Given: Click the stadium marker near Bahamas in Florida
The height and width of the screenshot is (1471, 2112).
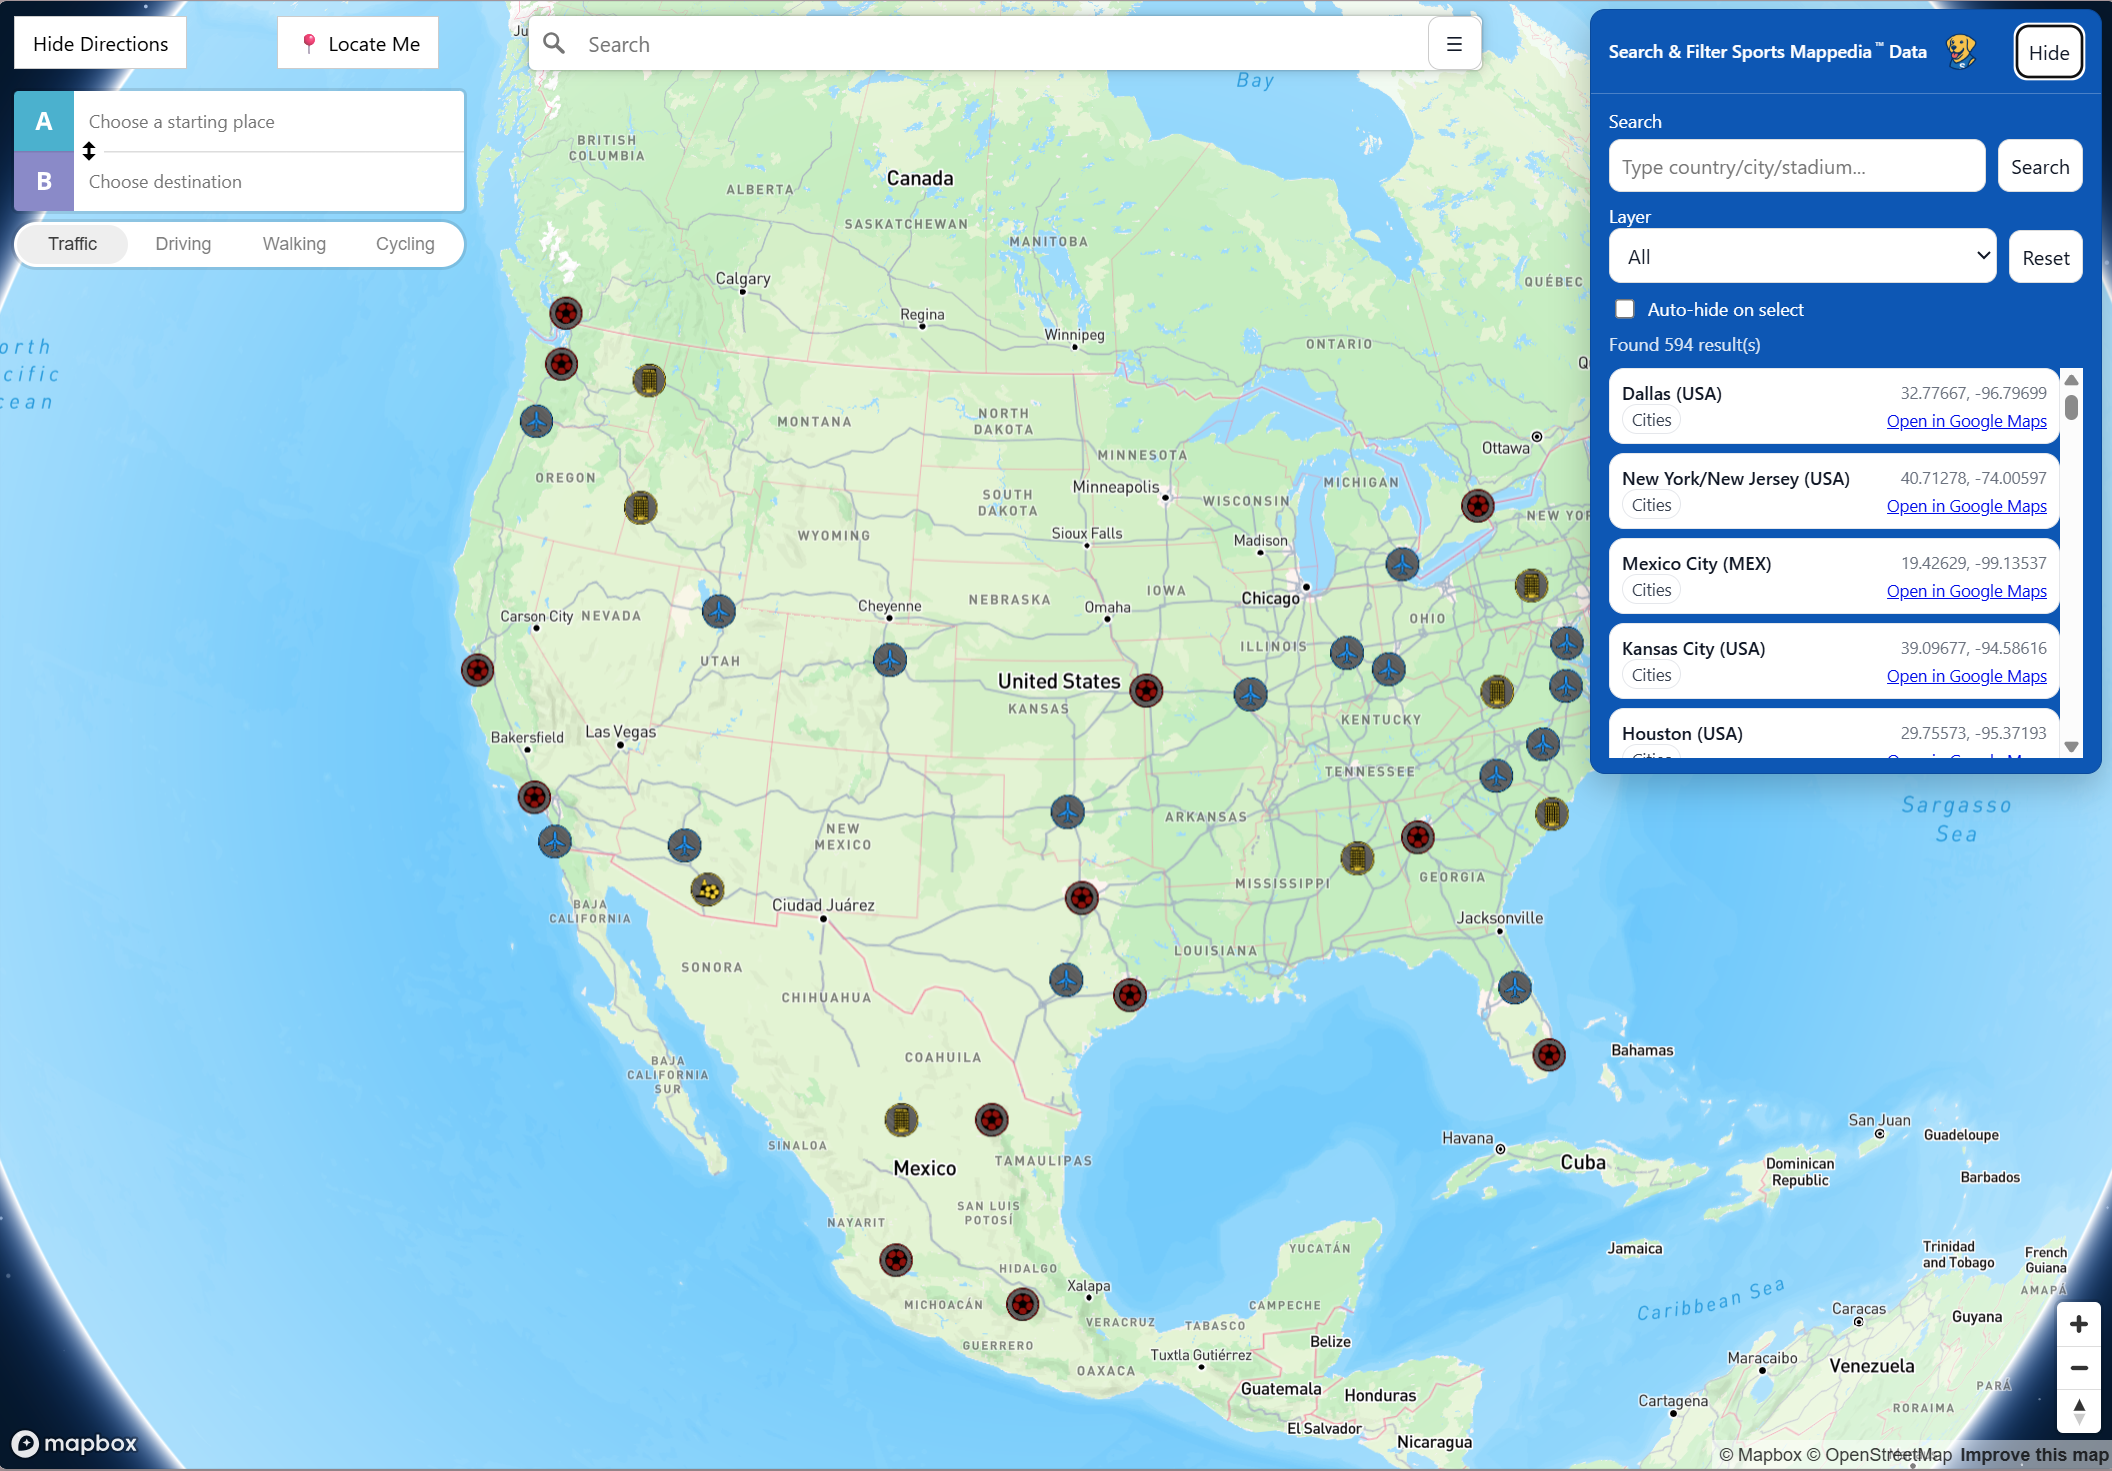Looking at the screenshot, I should (x=1549, y=1054).
